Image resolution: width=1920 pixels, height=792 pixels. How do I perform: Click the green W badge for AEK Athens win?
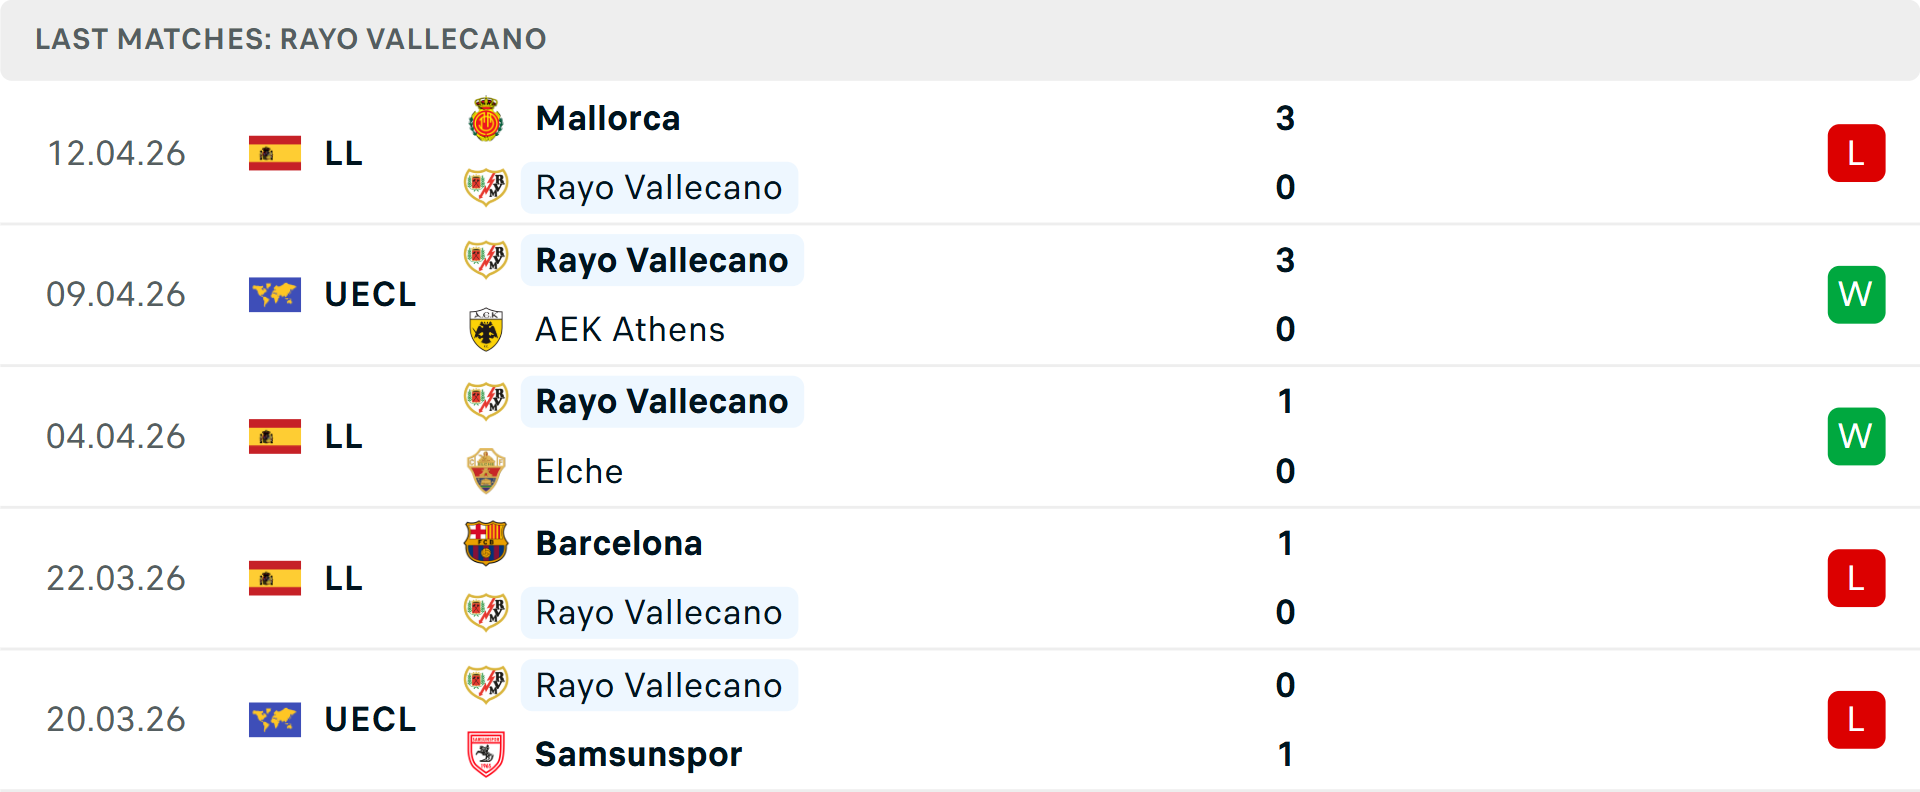[x=1856, y=294]
